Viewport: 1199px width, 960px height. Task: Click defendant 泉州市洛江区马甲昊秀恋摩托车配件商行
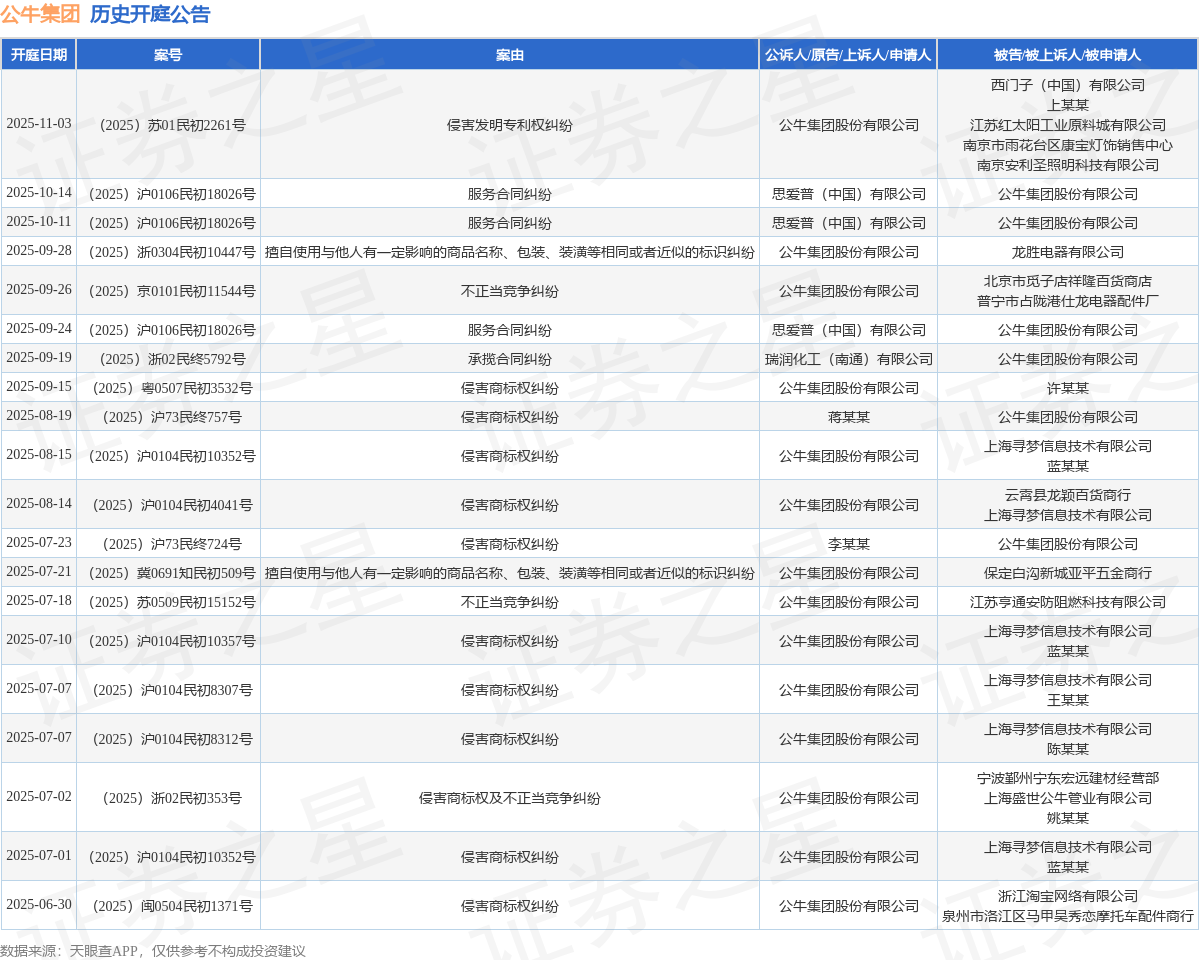pos(1067,916)
